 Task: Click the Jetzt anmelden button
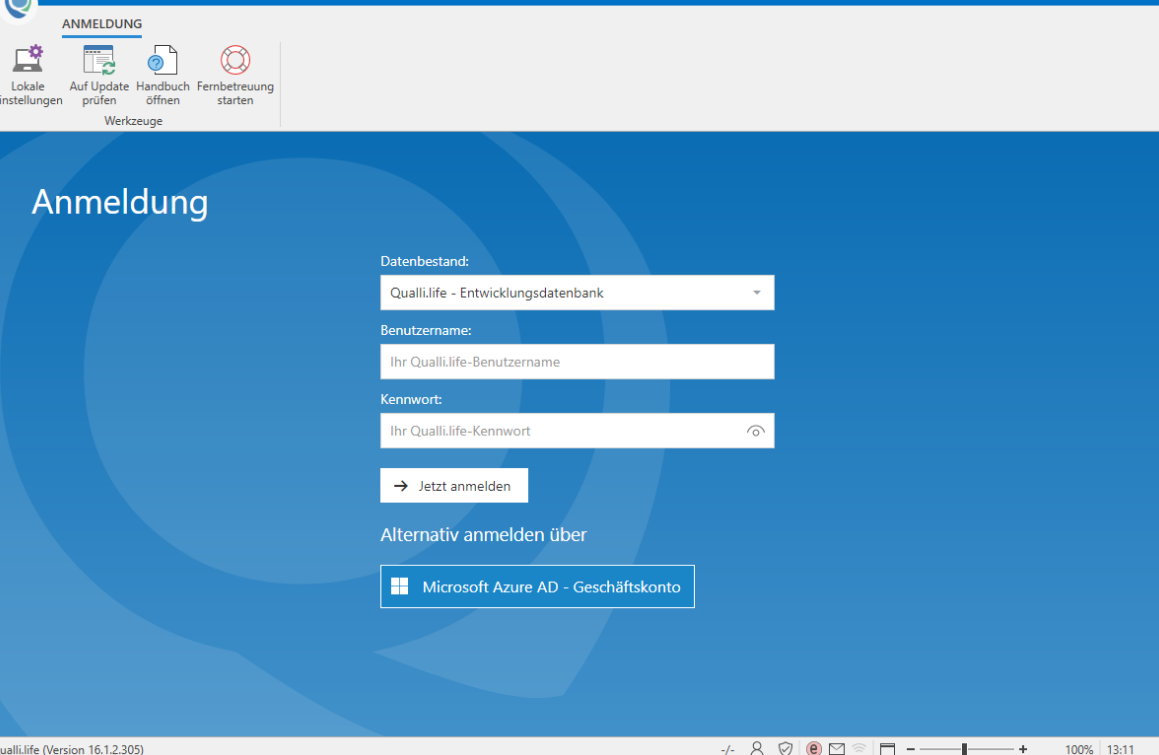tap(454, 486)
